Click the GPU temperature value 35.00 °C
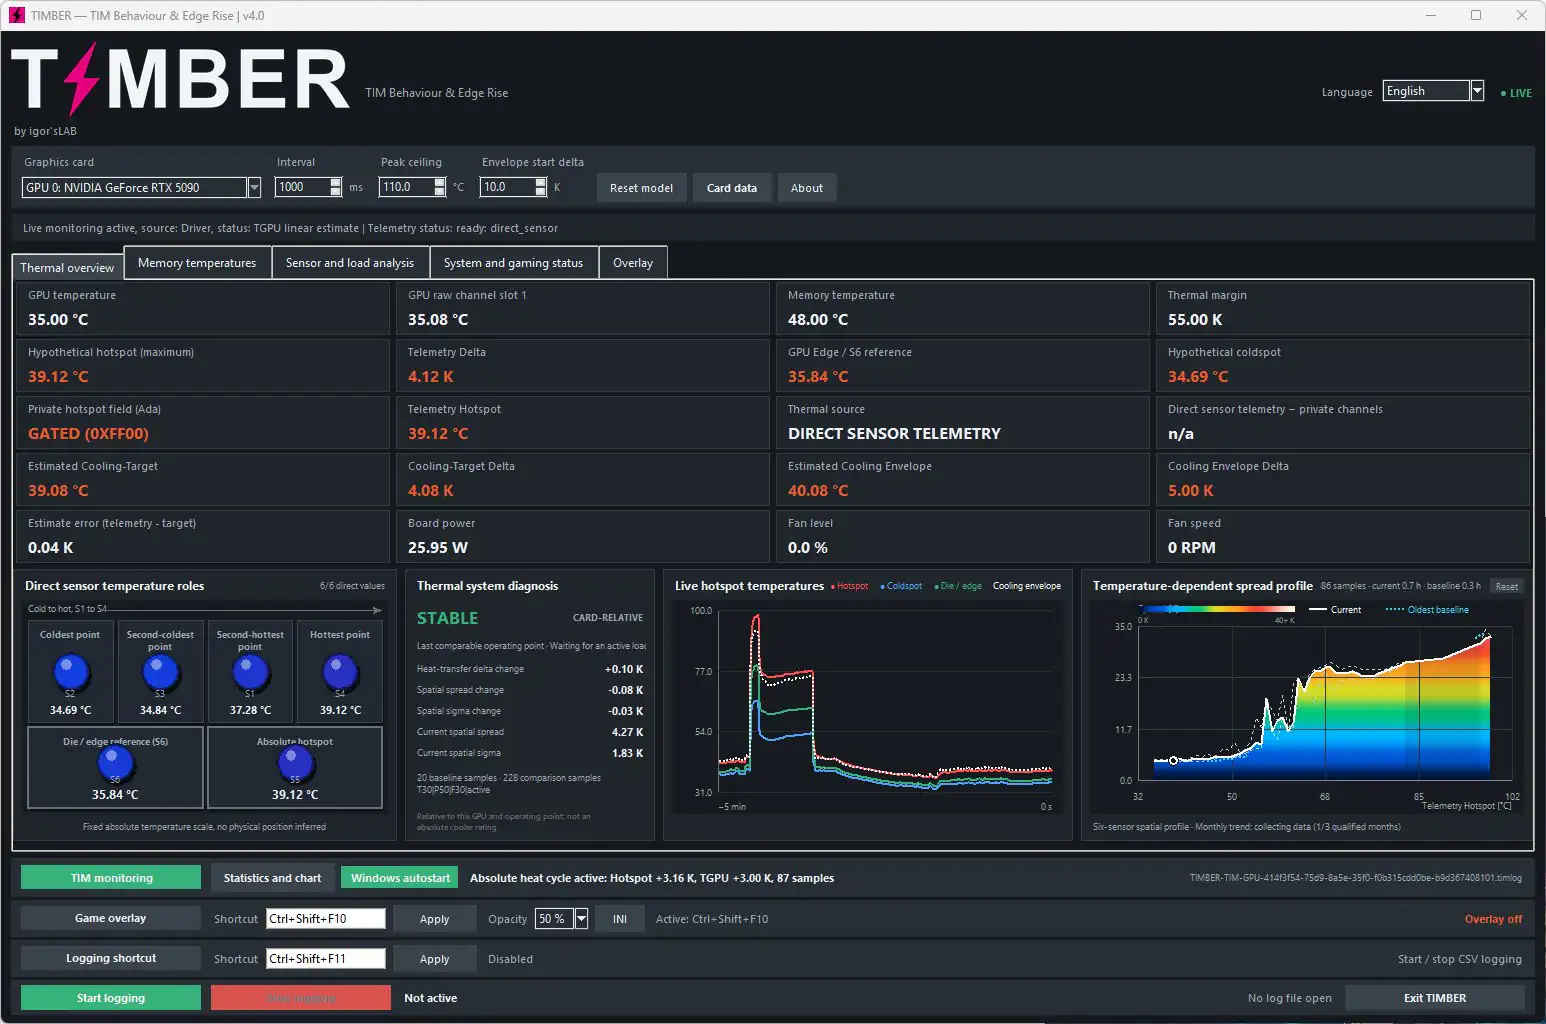 58,320
